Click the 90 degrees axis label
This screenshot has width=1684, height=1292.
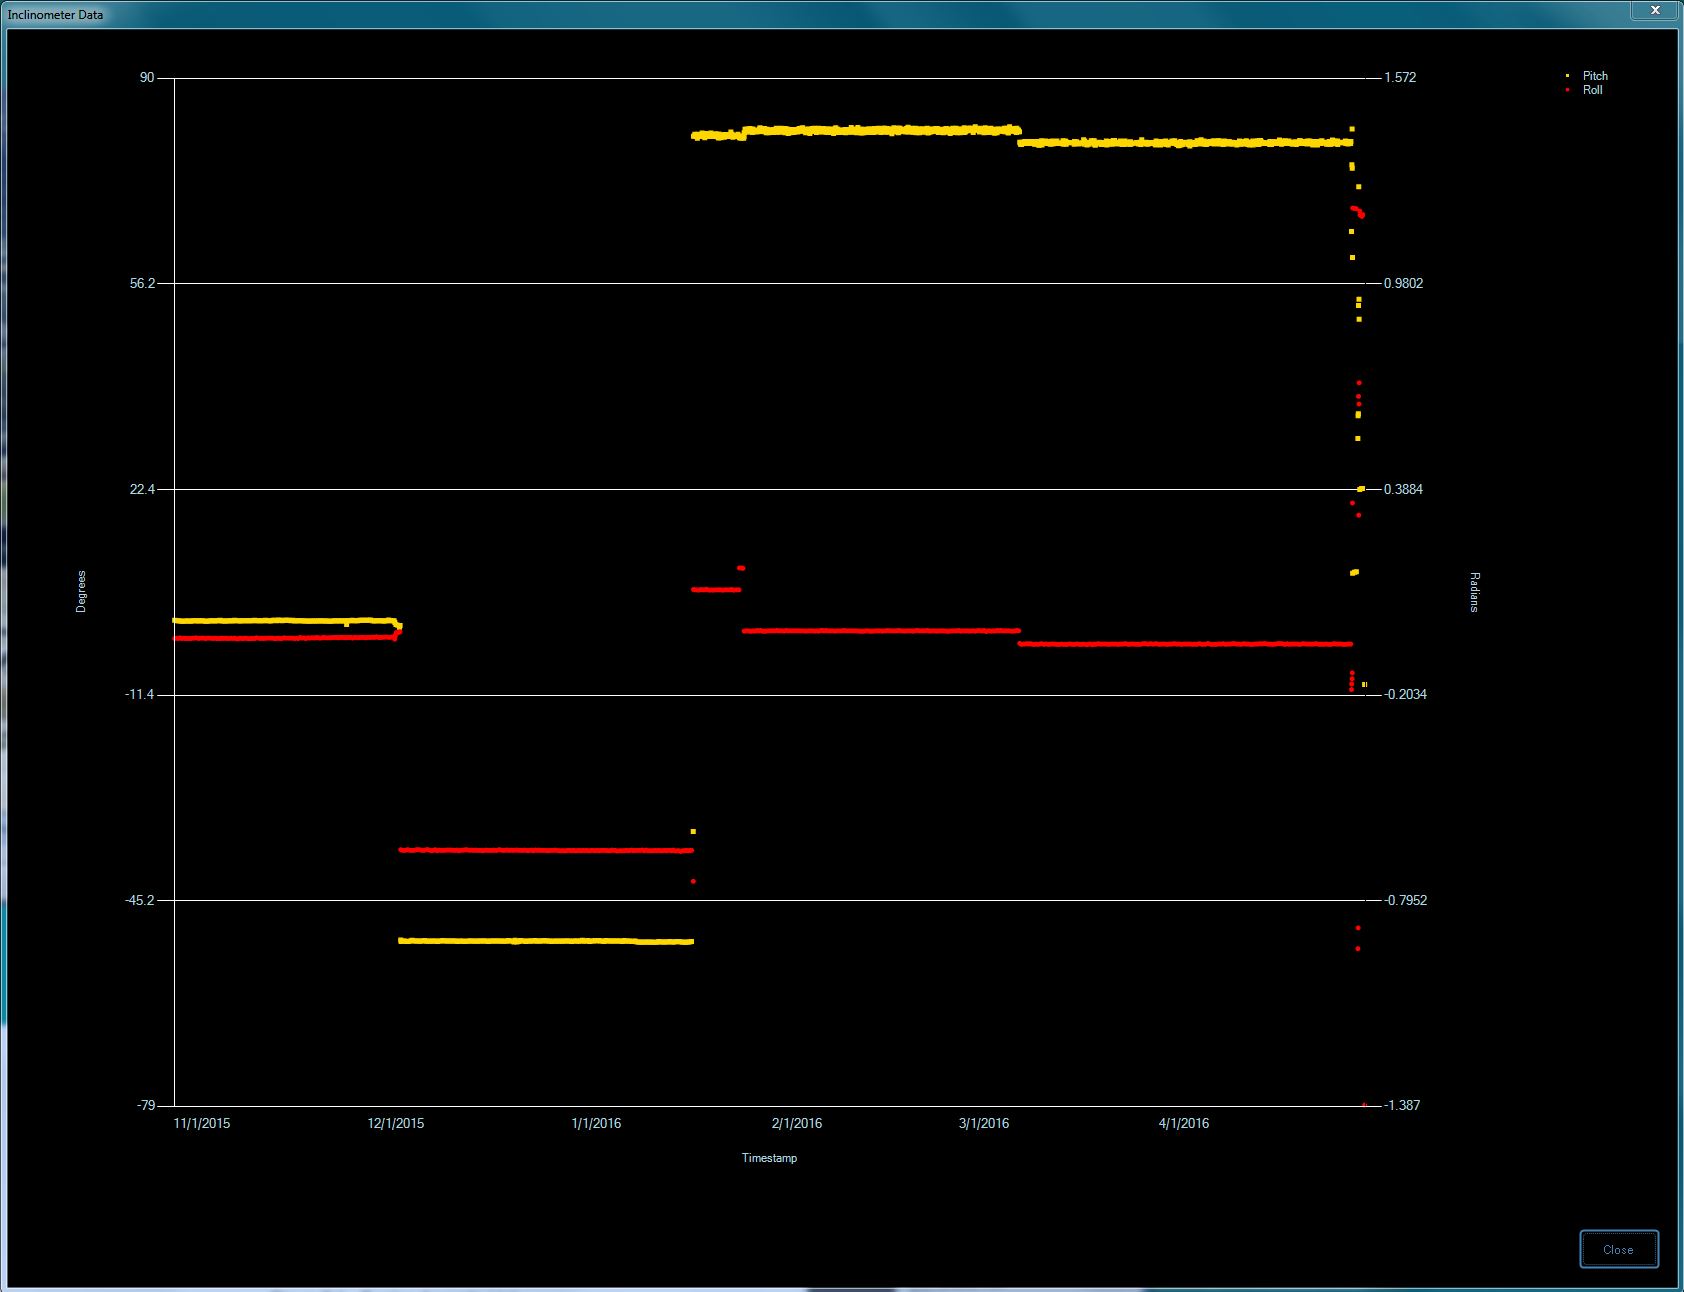[x=147, y=77]
